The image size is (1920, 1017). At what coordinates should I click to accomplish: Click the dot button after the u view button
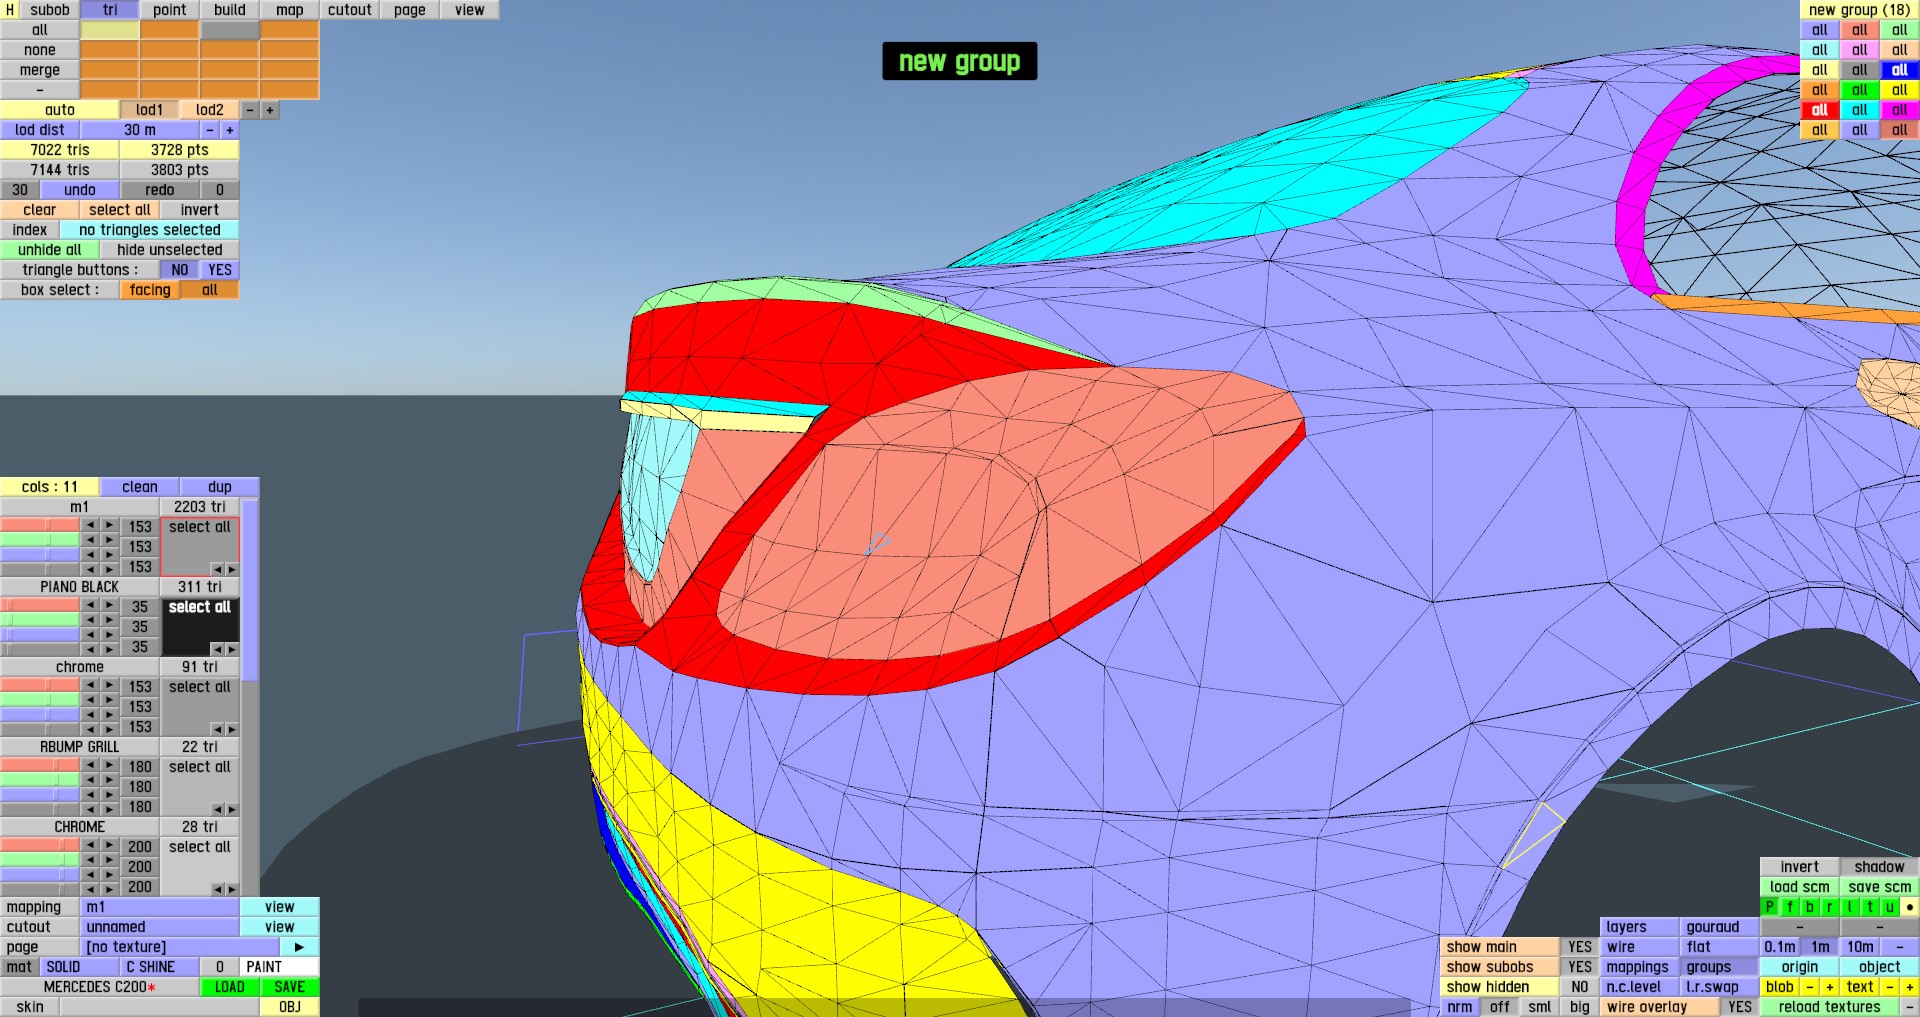coord(1910,907)
